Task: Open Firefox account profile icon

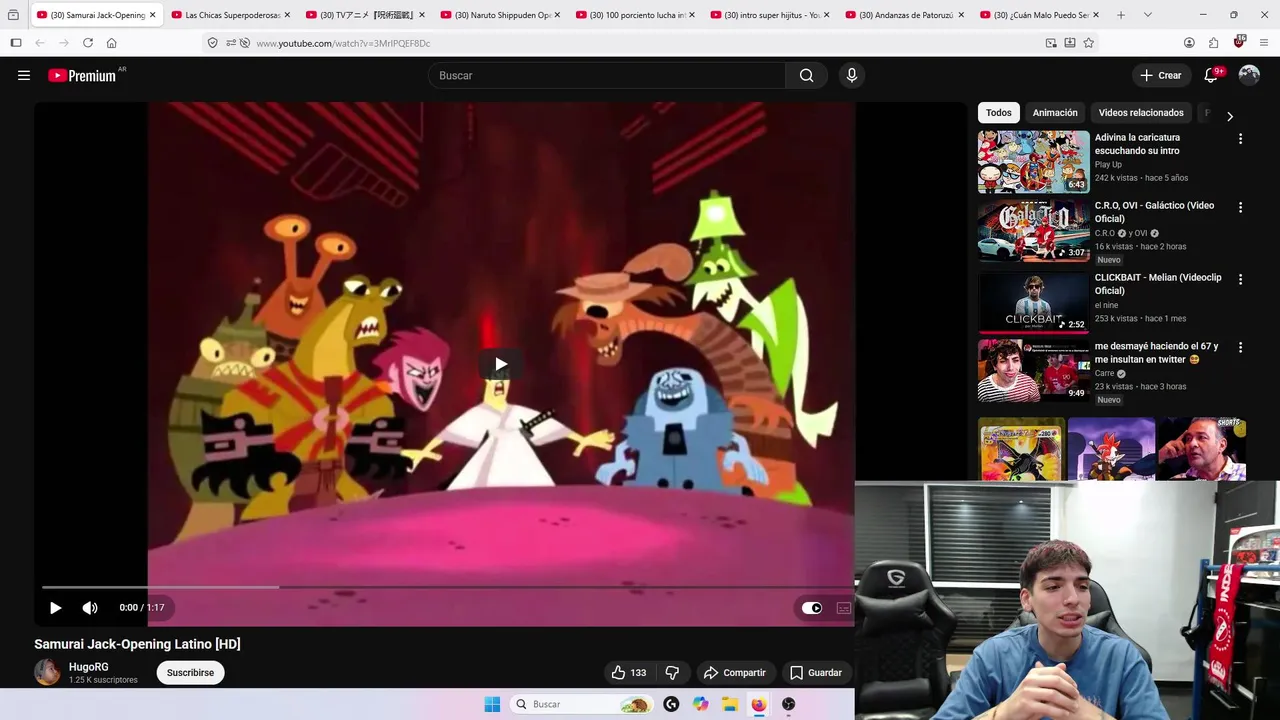Action: (x=1189, y=43)
